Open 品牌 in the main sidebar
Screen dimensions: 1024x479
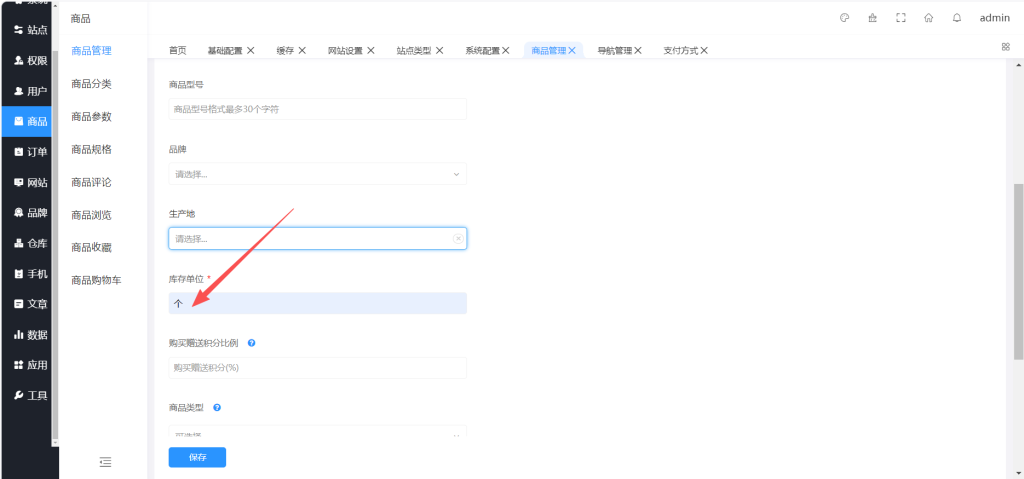(30, 213)
